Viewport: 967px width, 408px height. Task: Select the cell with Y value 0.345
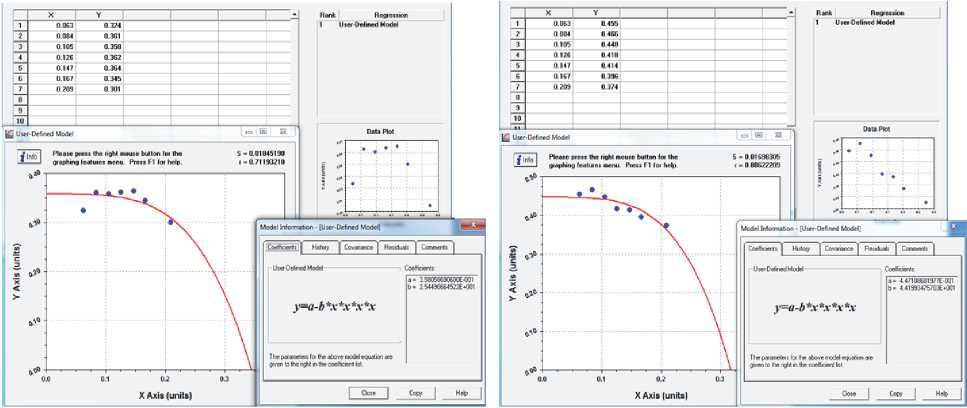pos(99,79)
